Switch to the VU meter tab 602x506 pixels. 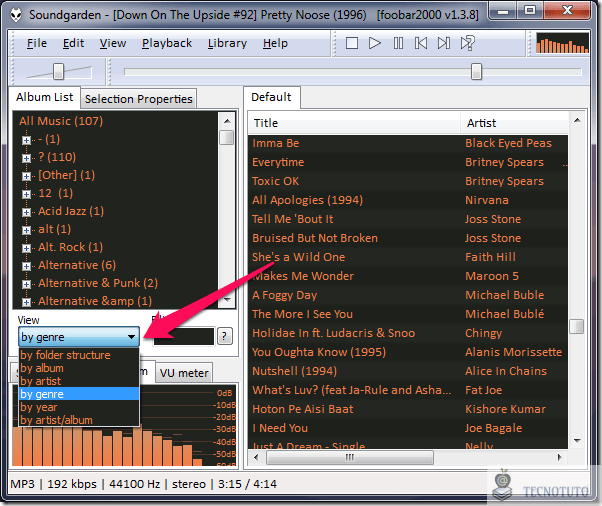[184, 373]
